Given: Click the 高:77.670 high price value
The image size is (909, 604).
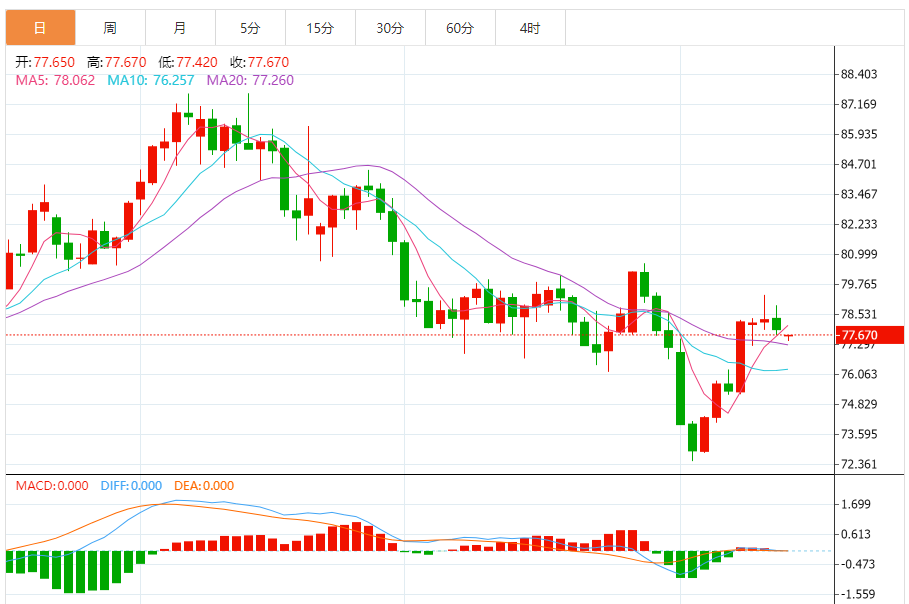Looking at the screenshot, I should (117, 62).
